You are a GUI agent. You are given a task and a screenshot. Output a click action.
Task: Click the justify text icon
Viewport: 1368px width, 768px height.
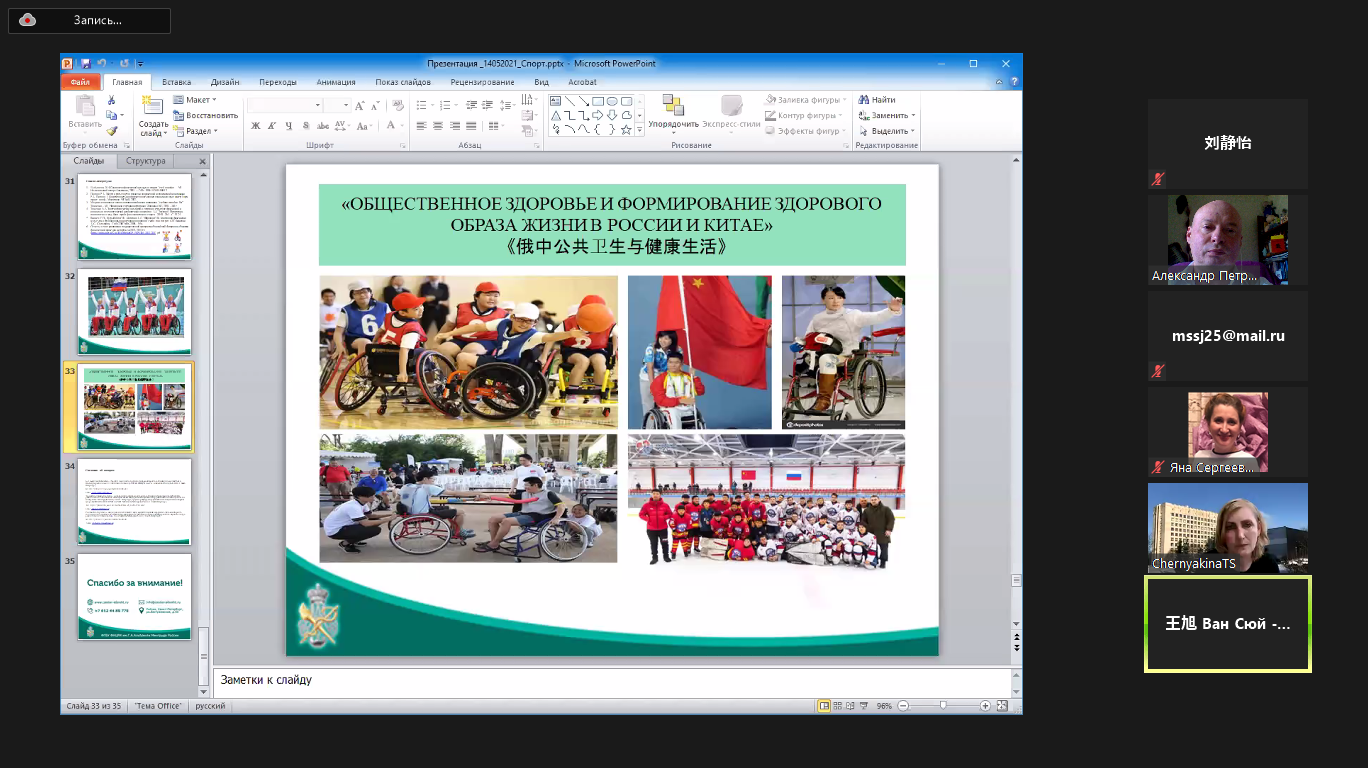470,126
